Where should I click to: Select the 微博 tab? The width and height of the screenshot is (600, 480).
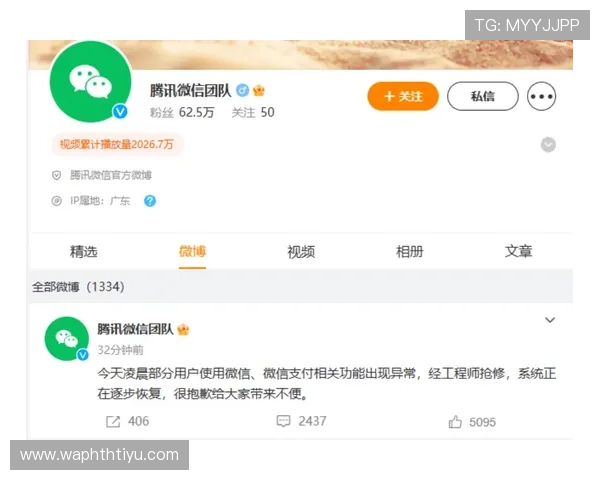192,251
